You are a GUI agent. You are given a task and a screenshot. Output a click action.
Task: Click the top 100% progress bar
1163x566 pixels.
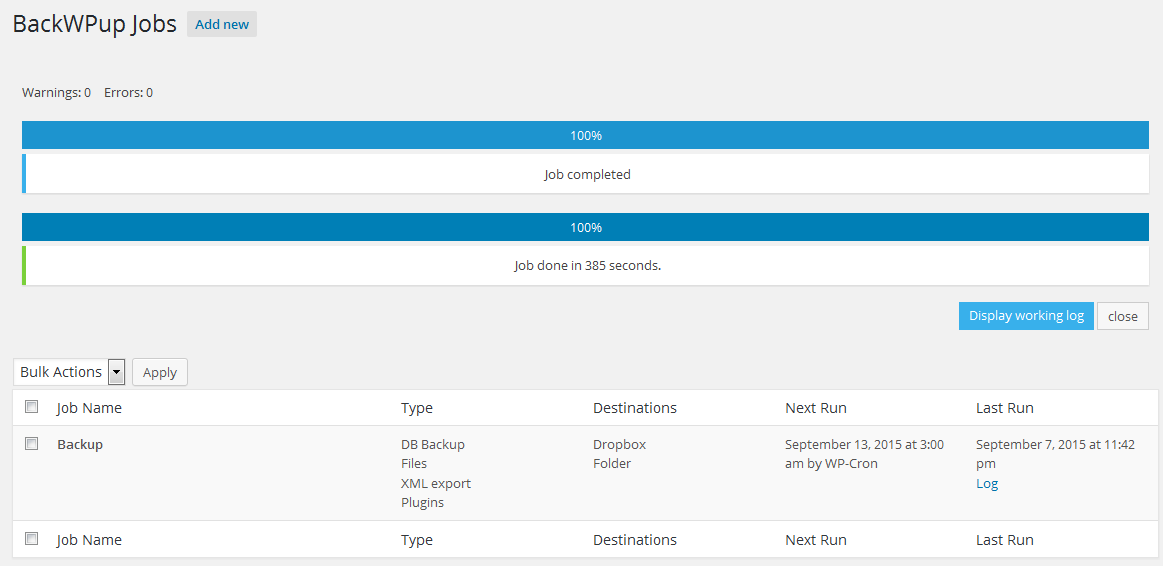point(585,136)
